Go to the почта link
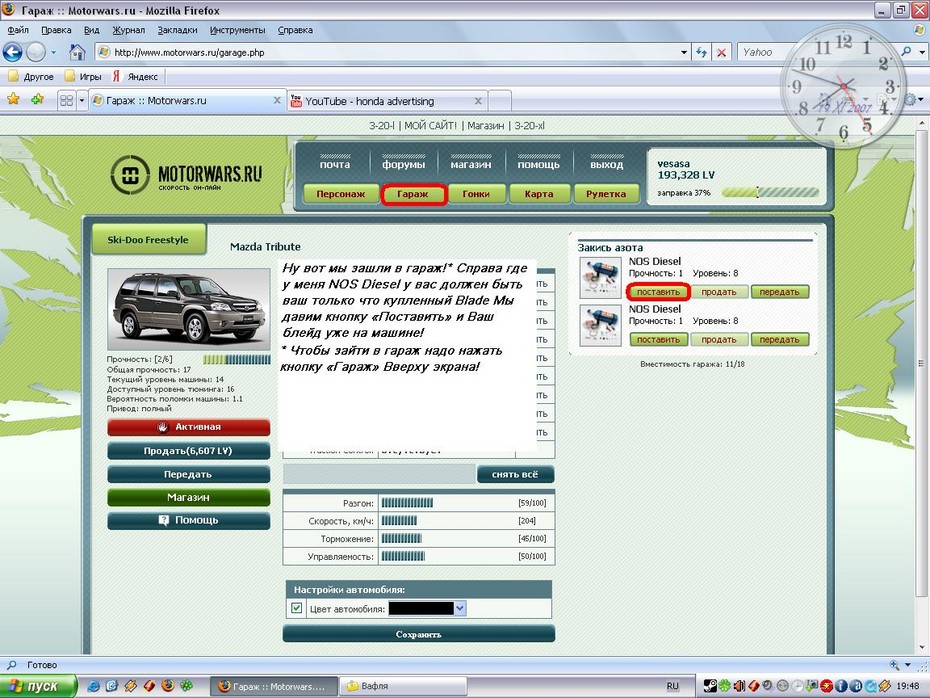This screenshot has height=698, width=930. click(x=335, y=164)
